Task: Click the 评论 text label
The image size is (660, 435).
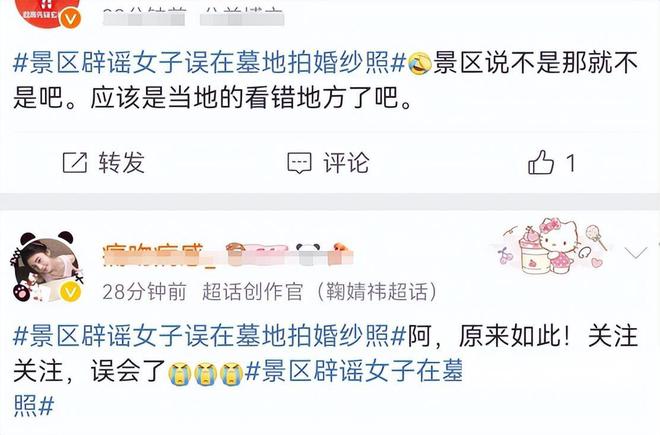Action: [x=346, y=163]
